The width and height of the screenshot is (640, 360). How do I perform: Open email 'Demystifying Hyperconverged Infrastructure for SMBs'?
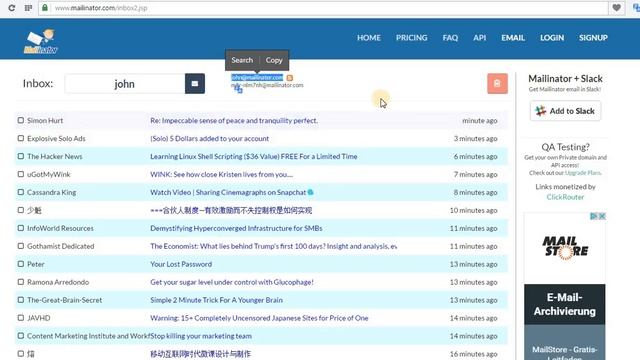pos(236,228)
